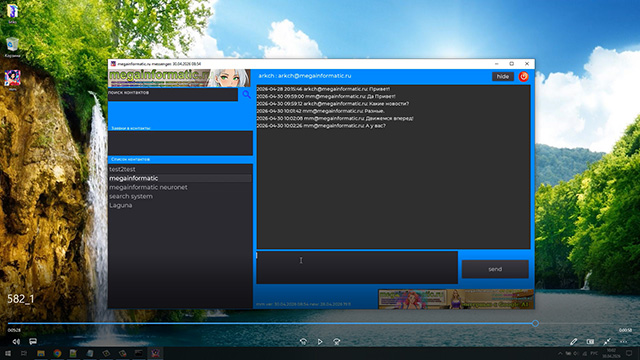This screenshot has height=360, width=640.
Task: Click the Заявки в контакты section label
Action: tap(131, 128)
